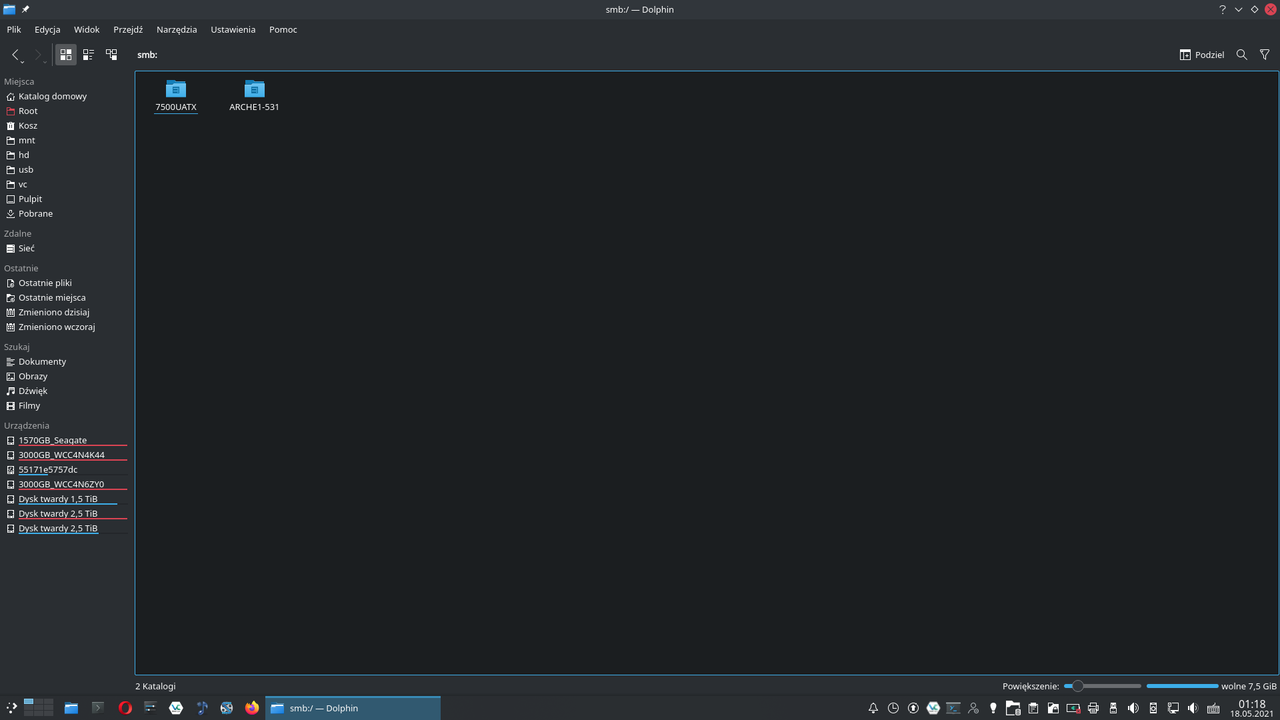Screen dimensions: 1280x720
Task: Open the Widok menu
Action: [x=87, y=30]
